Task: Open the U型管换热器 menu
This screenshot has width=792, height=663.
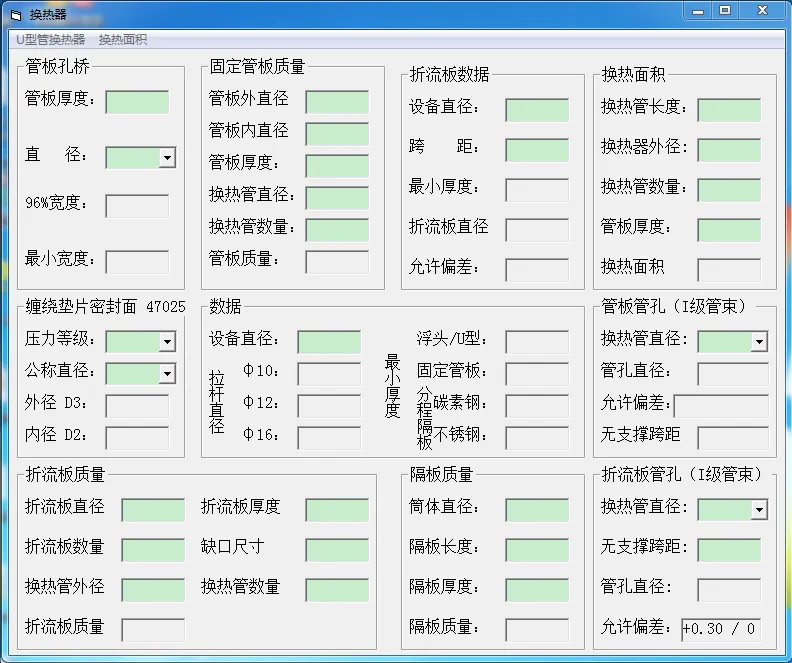Action: pos(50,40)
